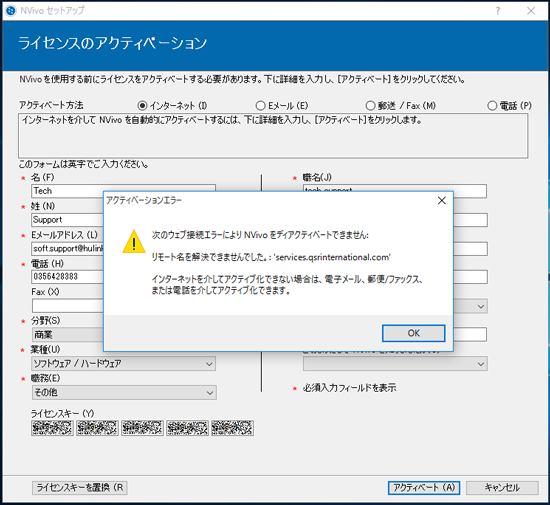Click the アクティベート button

point(424,487)
